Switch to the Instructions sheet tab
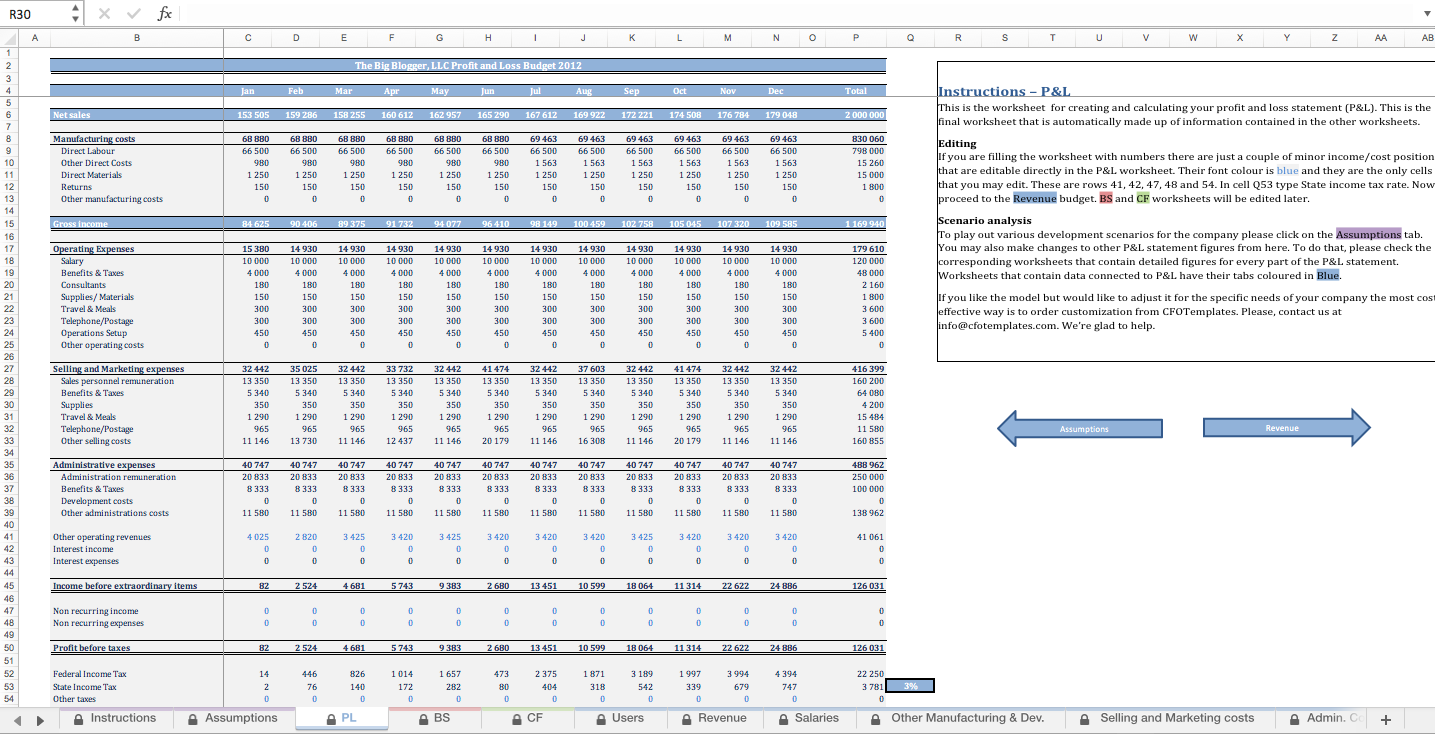The height and width of the screenshot is (734, 1435). coord(115,718)
